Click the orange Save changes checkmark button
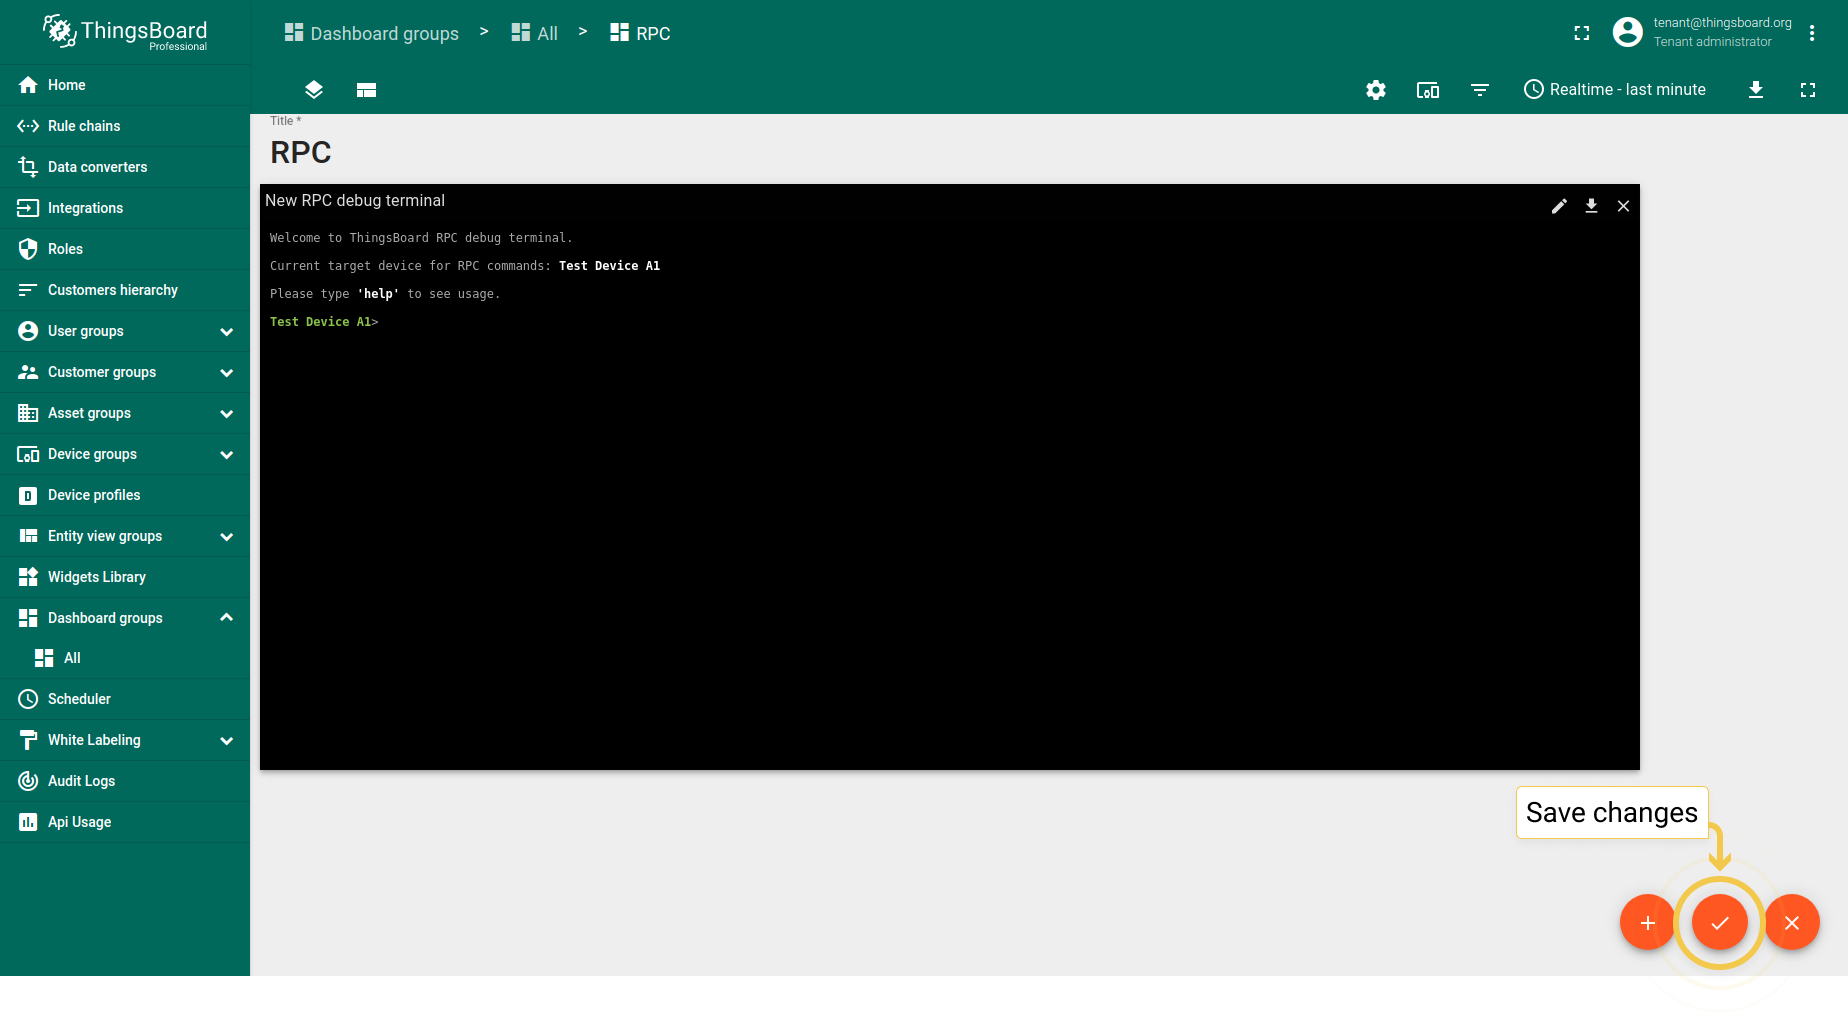 click(x=1719, y=922)
